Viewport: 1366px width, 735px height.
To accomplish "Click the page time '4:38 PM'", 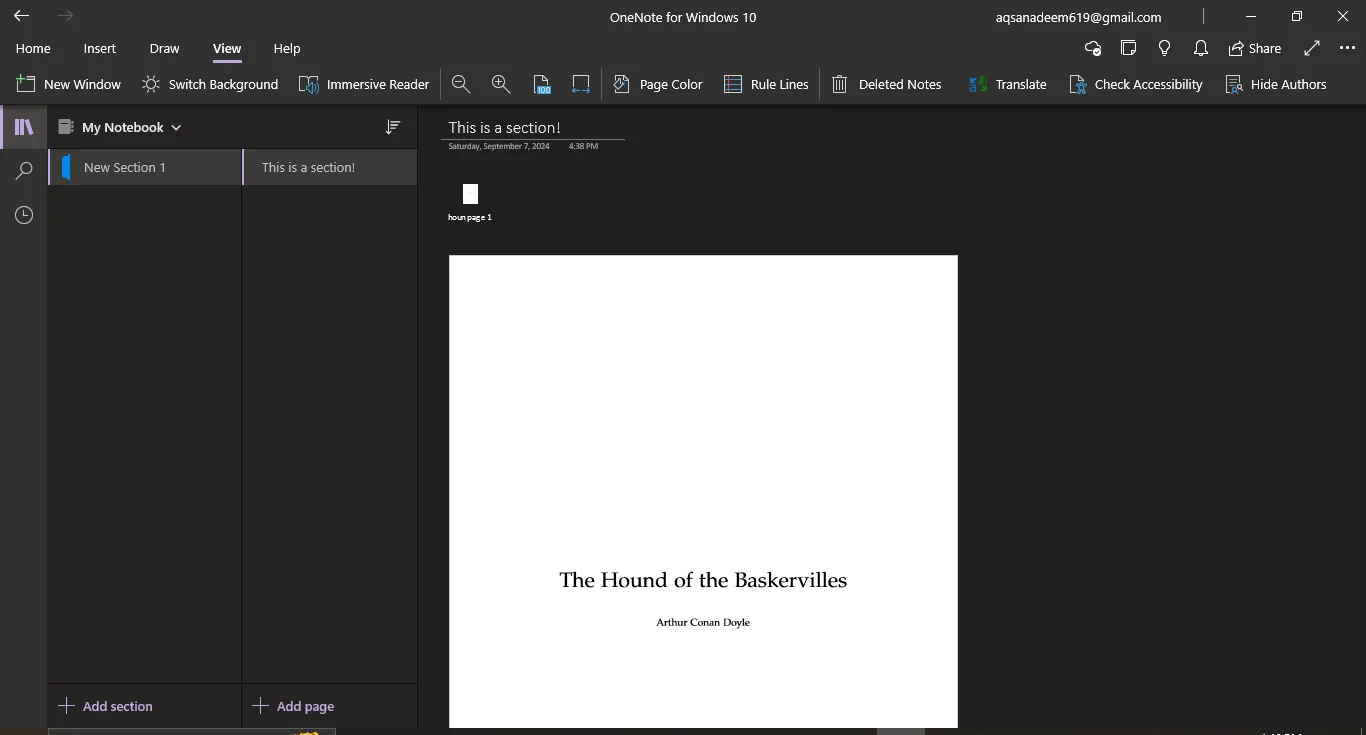I will click(583, 146).
